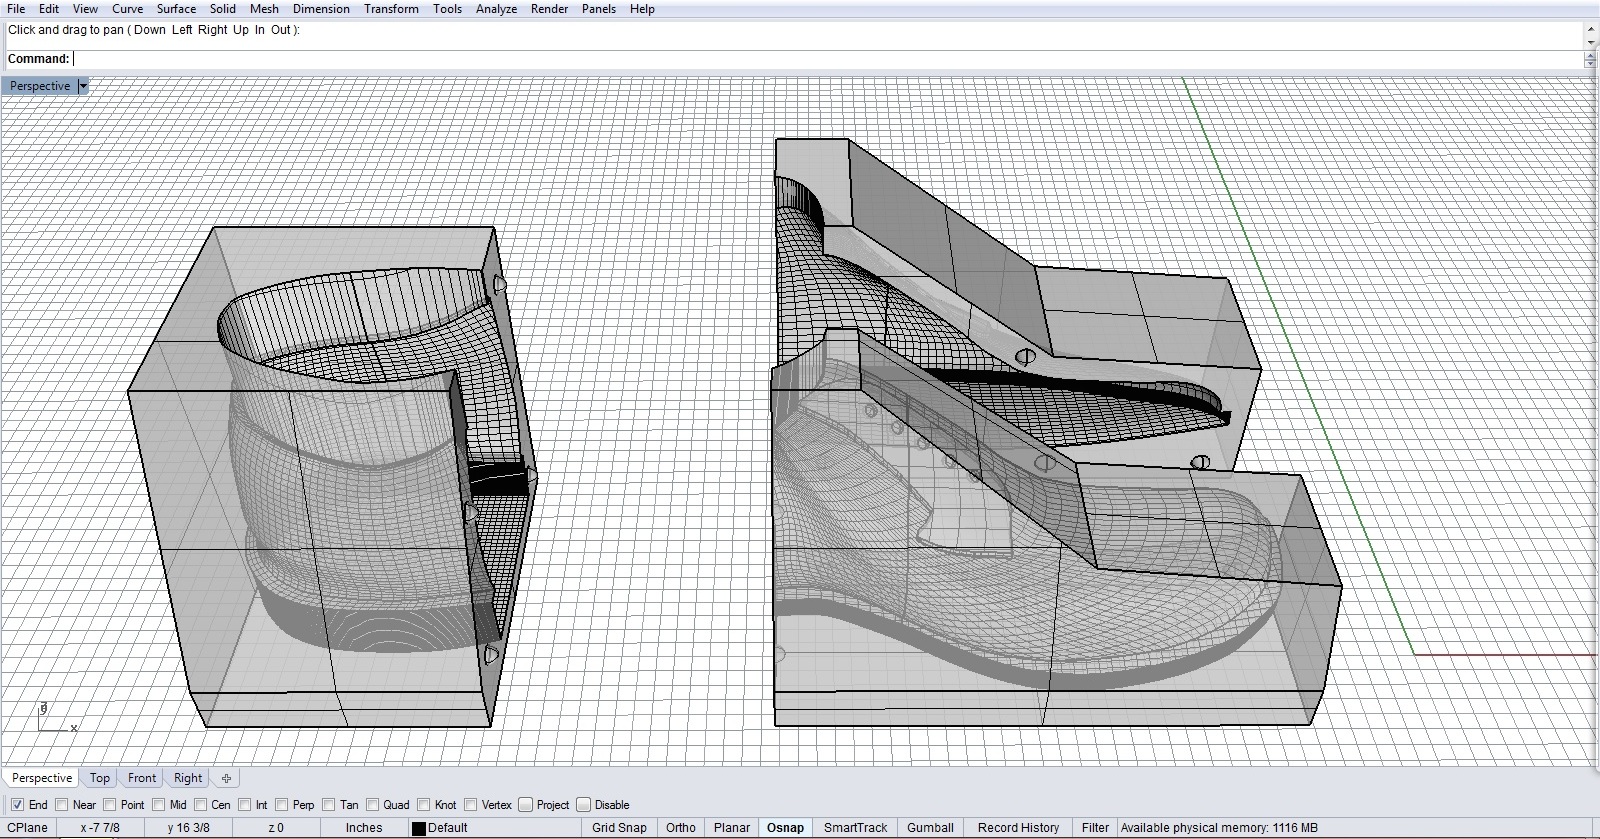This screenshot has width=1600, height=839.
Task: Open the Surface menu
Action: pyautogui.click(x=176, y=9)
